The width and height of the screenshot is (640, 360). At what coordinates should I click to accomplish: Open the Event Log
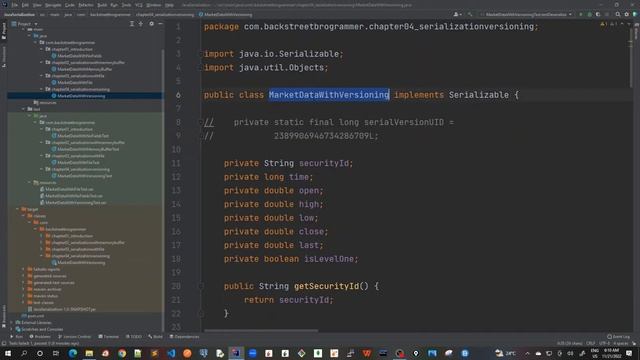pos(618,337)
